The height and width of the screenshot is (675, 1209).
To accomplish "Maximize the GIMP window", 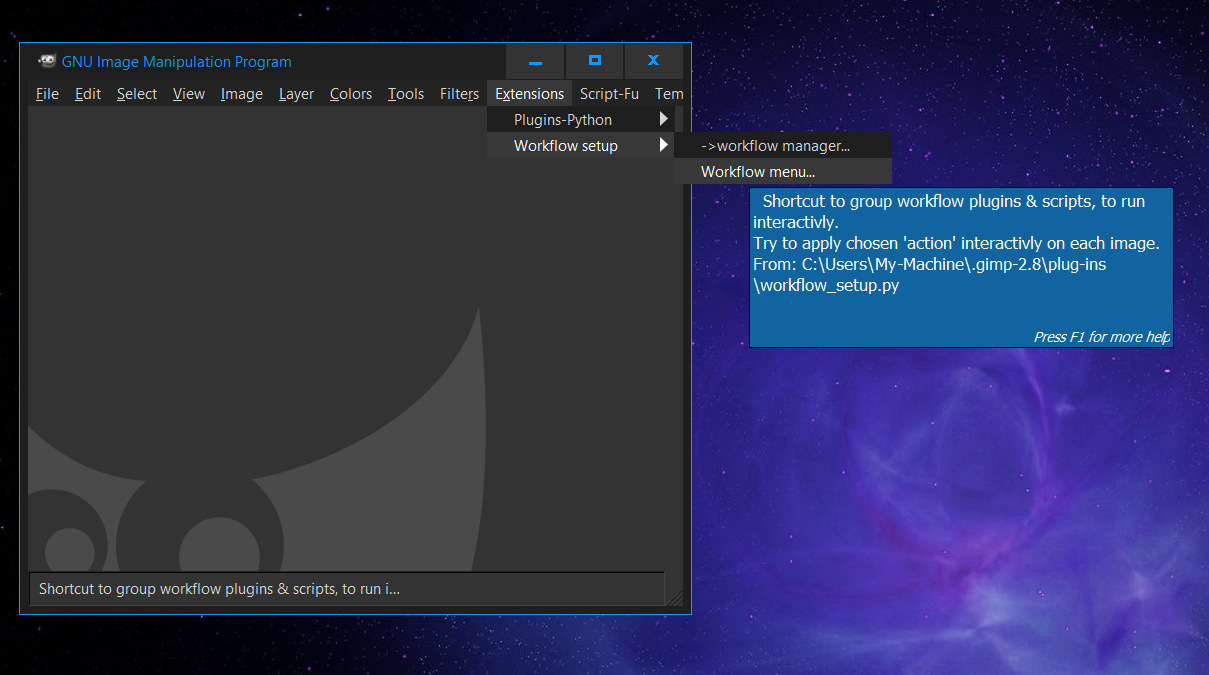I will click(594, 61).
